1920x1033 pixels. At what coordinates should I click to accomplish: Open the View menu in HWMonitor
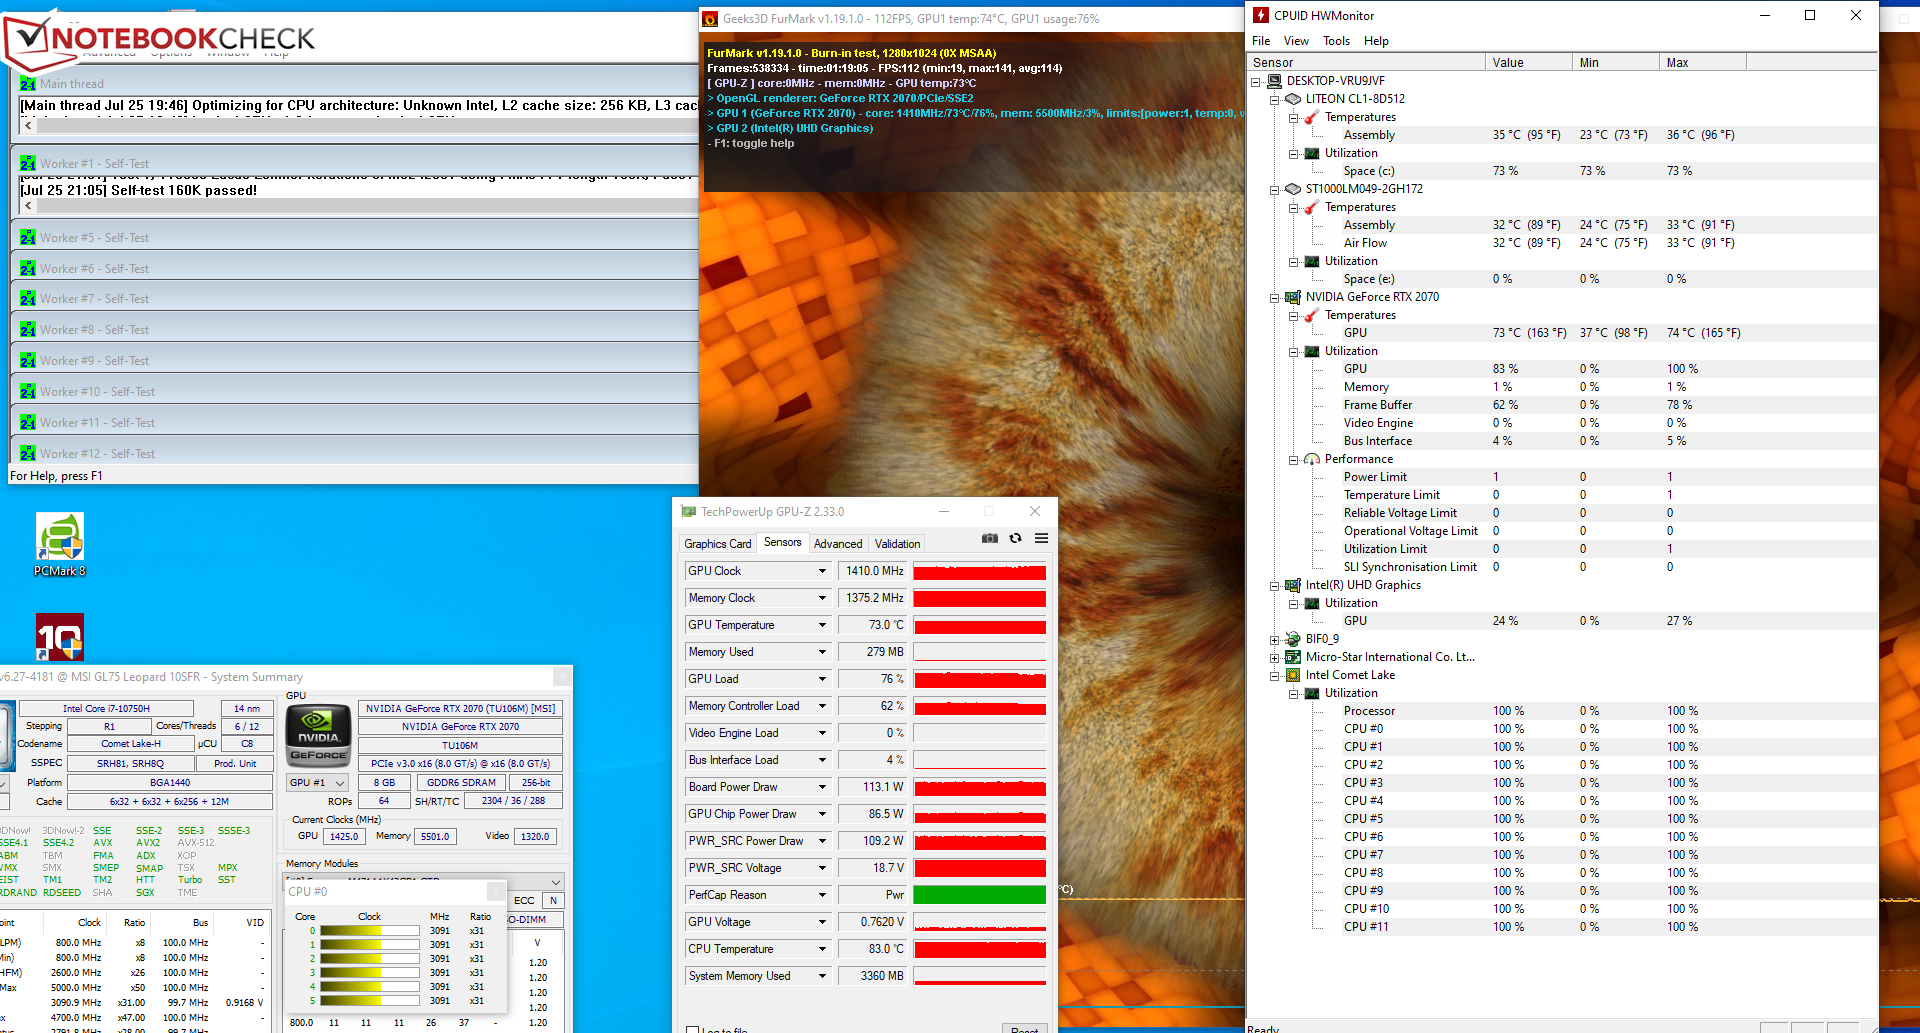click(1296, 41)
